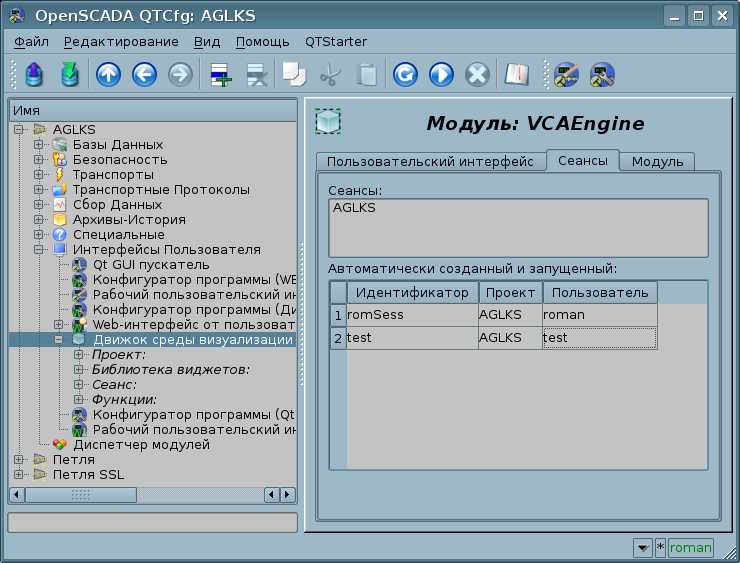Click the blue play/start toolbar icon
740x563 pixels.
[x=441, y=75]
